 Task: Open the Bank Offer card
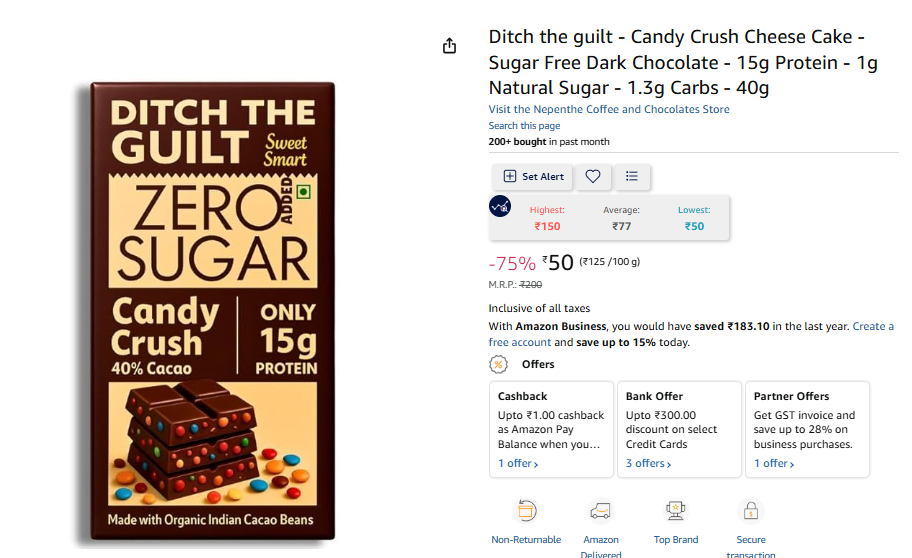coord(679,429)
